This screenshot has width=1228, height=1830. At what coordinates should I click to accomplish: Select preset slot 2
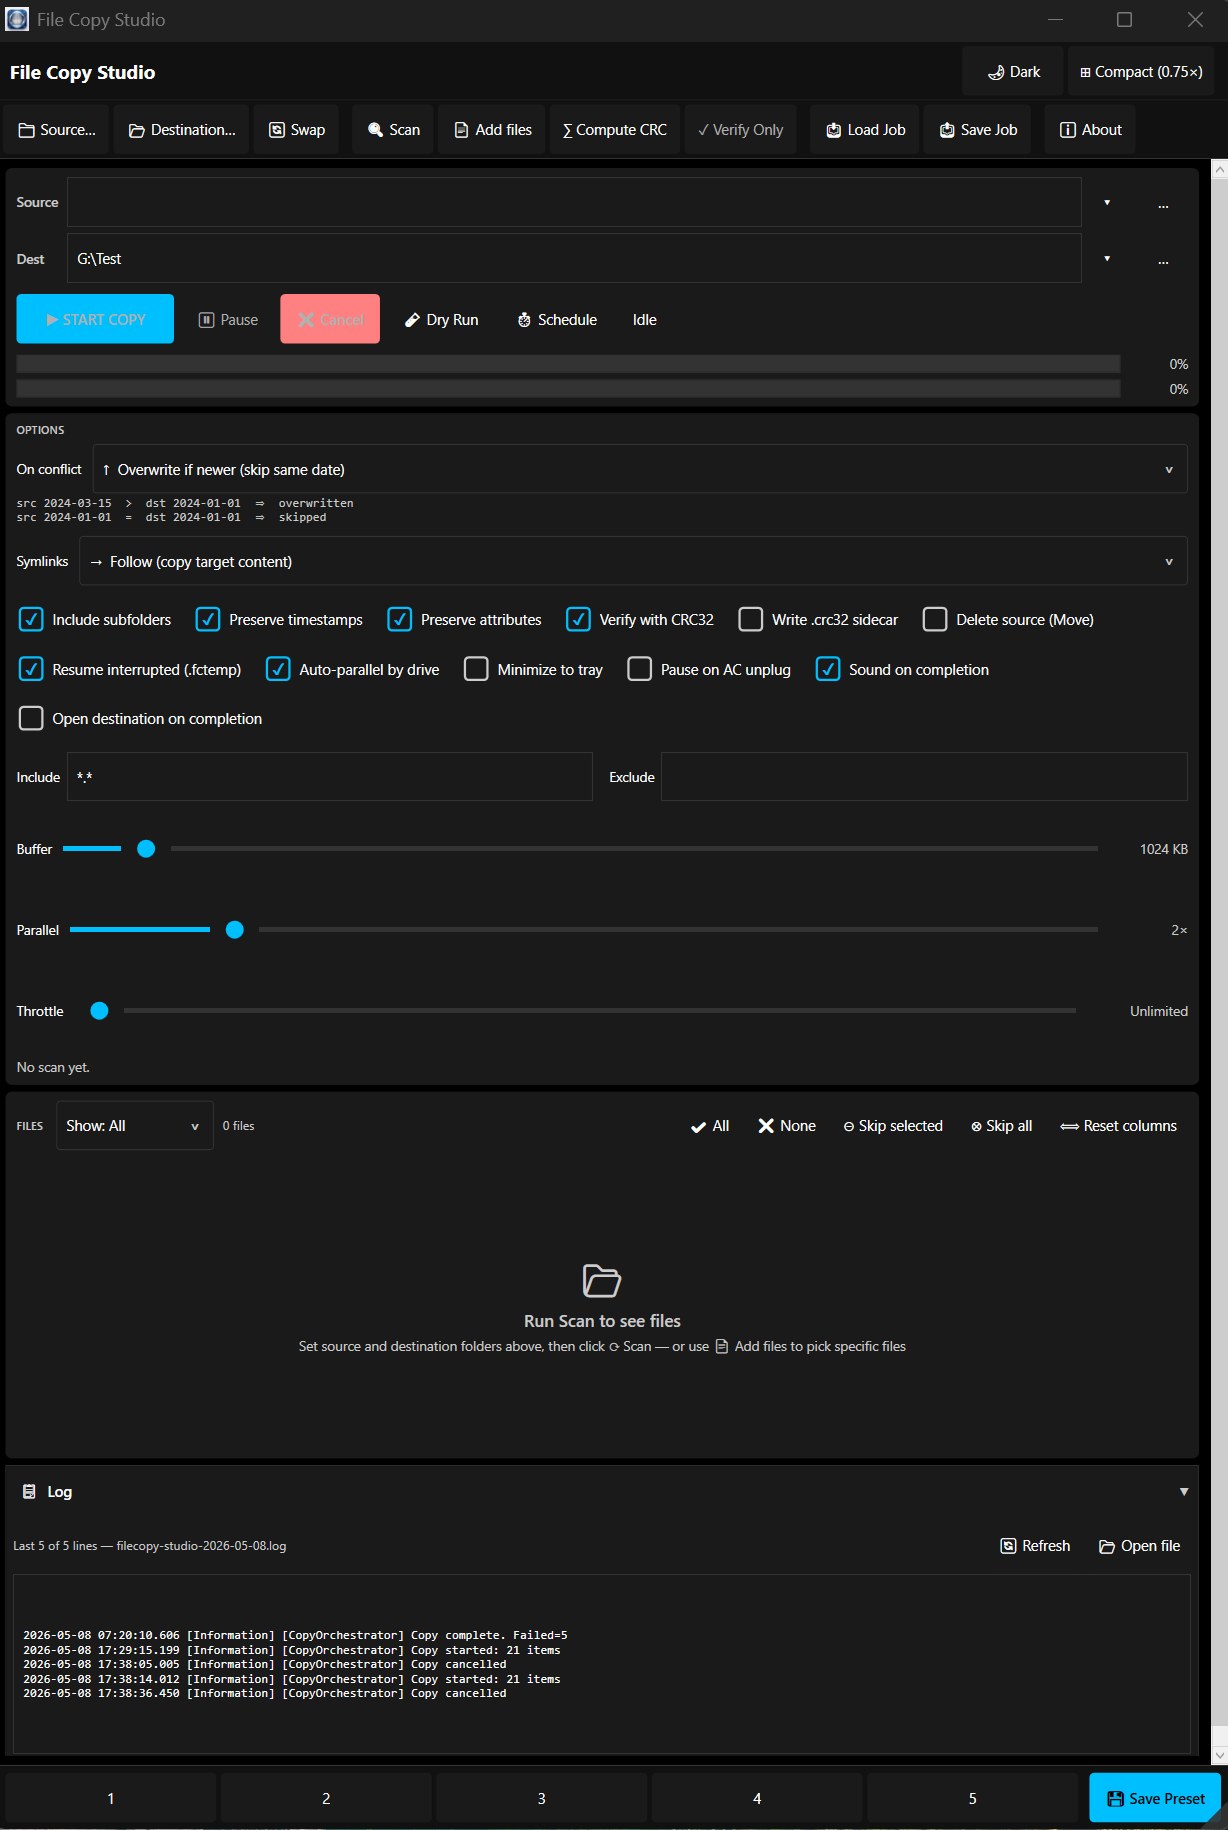tap(326, 1798)
